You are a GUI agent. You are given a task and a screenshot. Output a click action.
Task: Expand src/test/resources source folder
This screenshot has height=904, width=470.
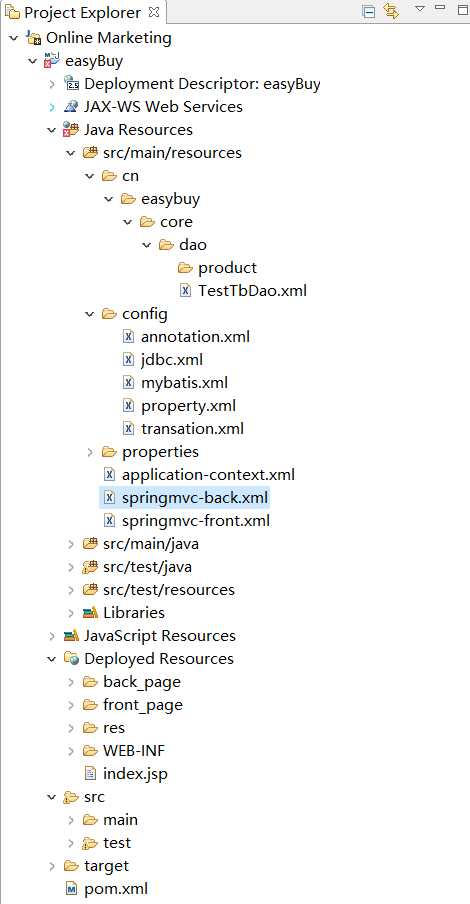[x=71, y=590]
